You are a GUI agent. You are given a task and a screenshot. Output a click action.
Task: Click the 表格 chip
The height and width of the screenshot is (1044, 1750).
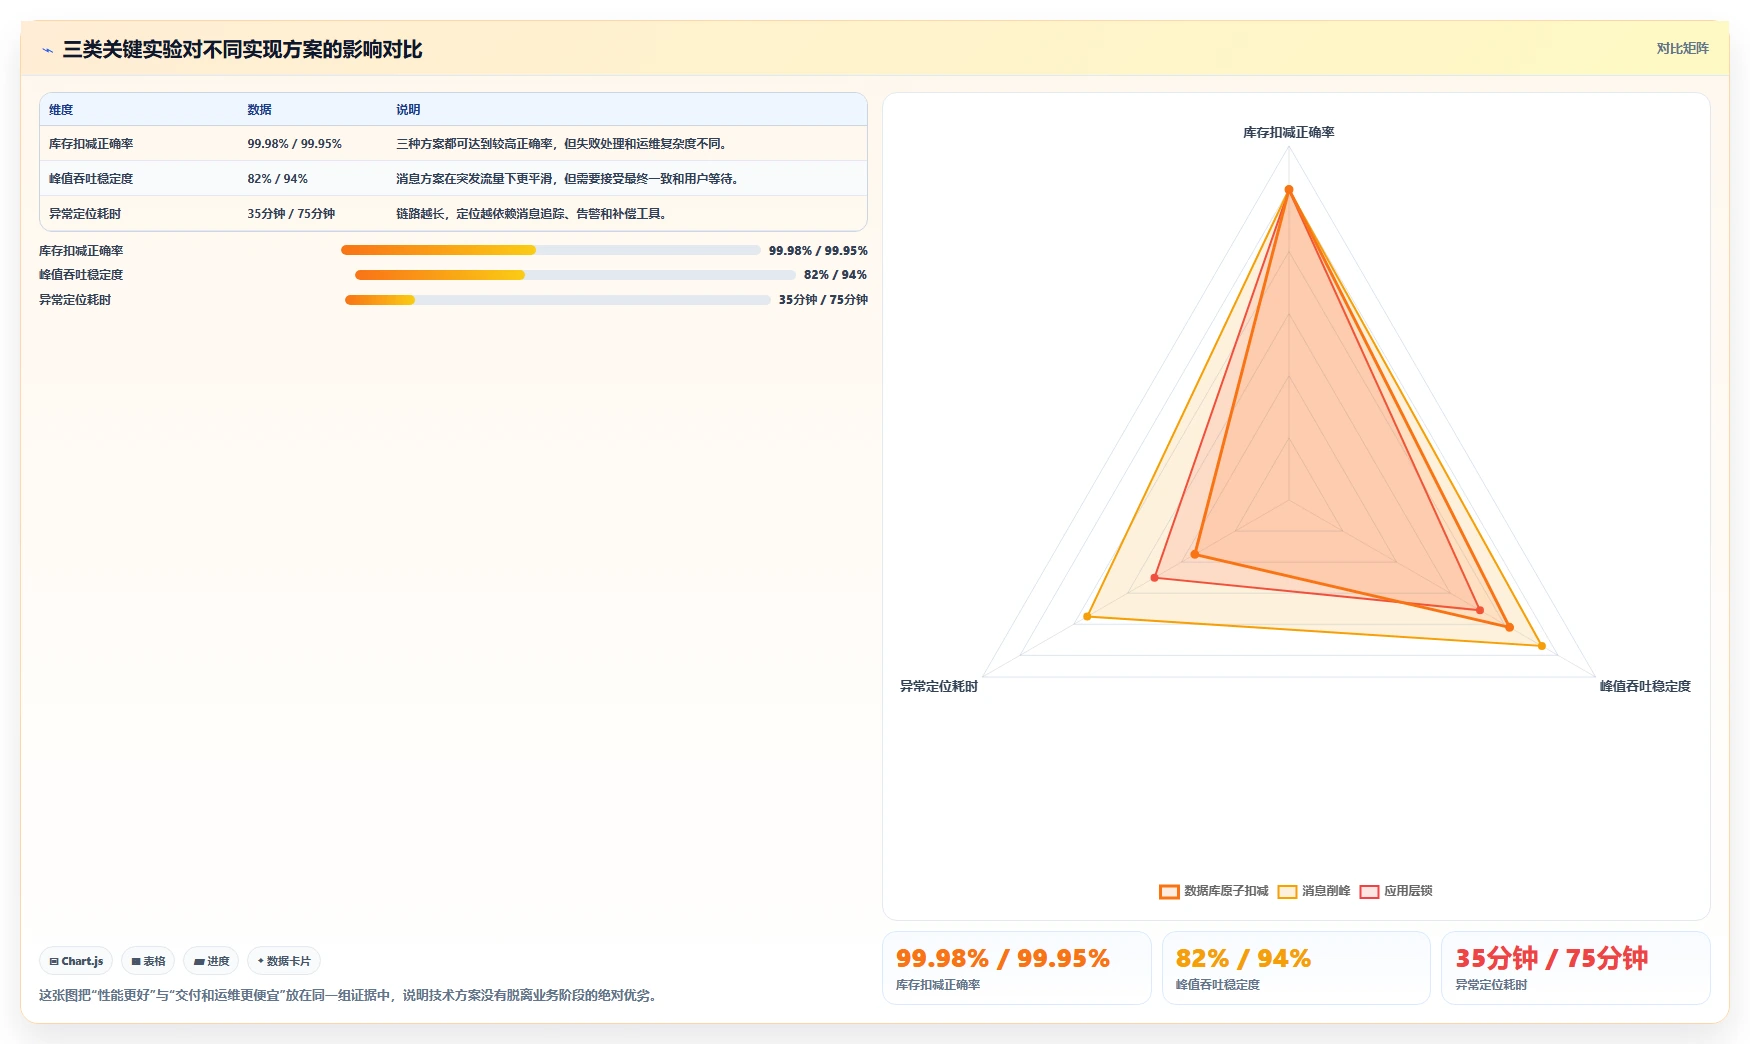click(x=148, y=961)
